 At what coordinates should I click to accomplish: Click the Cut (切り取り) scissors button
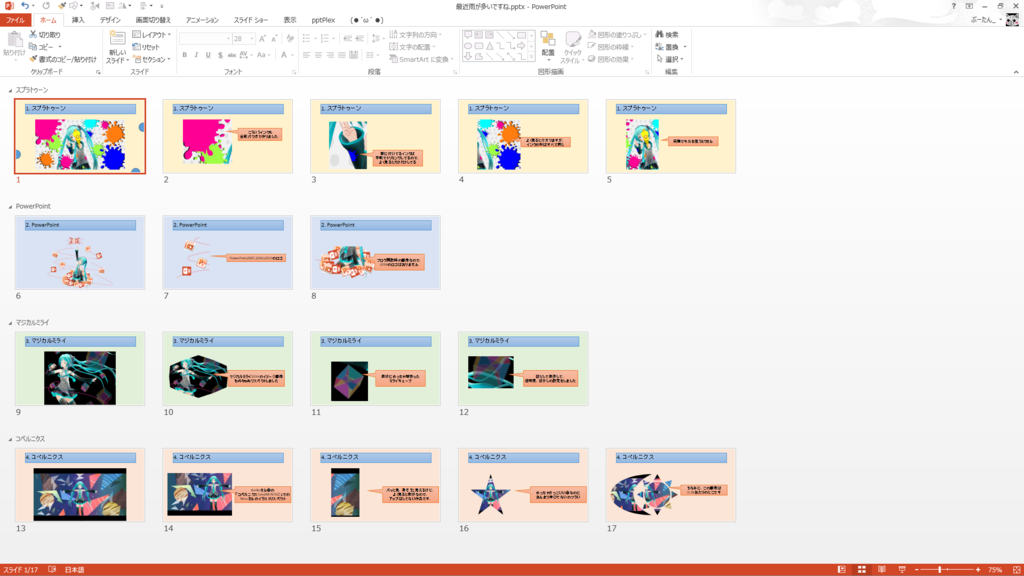coord(44,35)
